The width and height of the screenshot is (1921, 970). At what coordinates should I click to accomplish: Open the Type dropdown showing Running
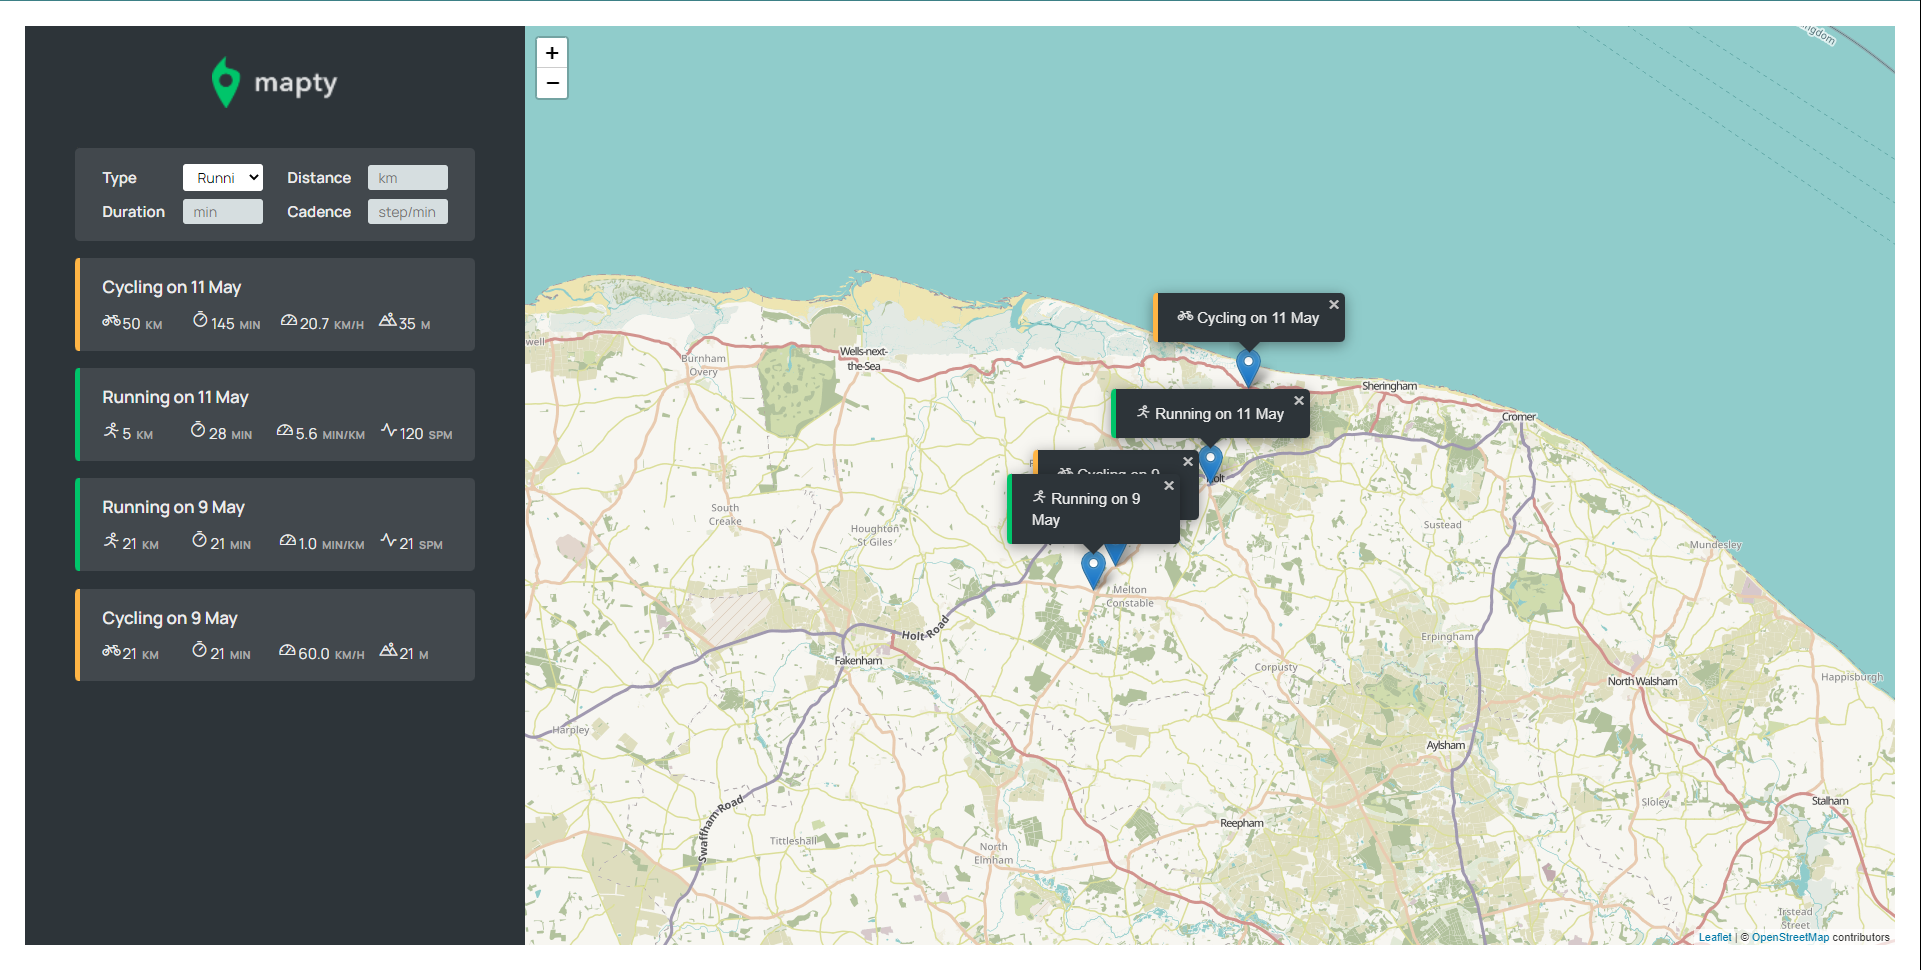pos(223,178)
